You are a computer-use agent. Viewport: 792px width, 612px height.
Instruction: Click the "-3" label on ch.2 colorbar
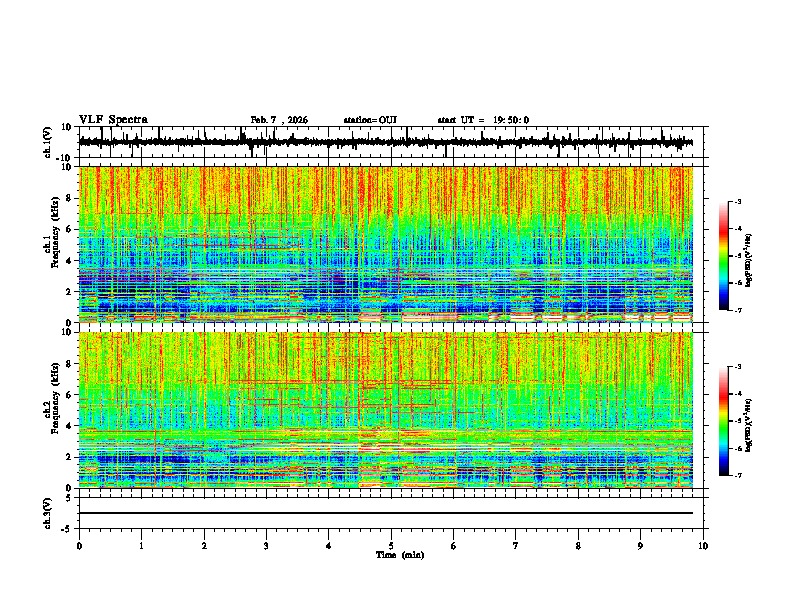[738, 367]
